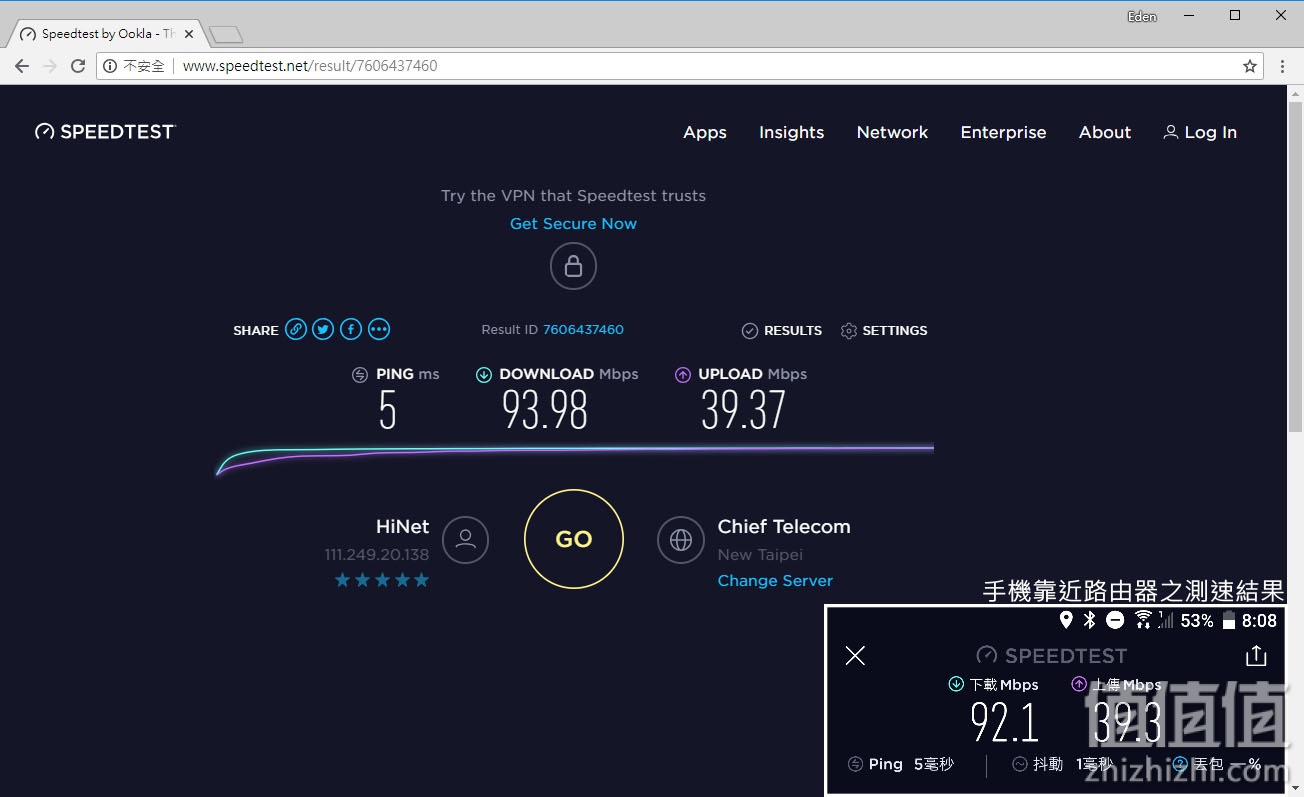The width and height of the screenshot is (1304, 797).
Task: Open the About menu item
Action: (x=1105, y=132)
